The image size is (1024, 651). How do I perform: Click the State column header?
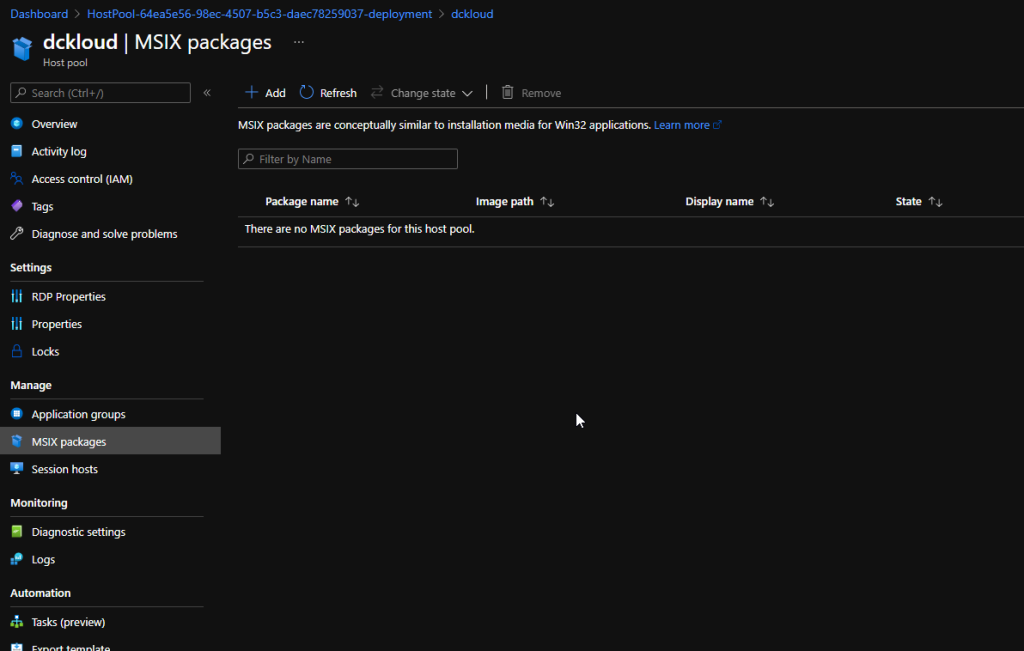click(x=908, y=202)
